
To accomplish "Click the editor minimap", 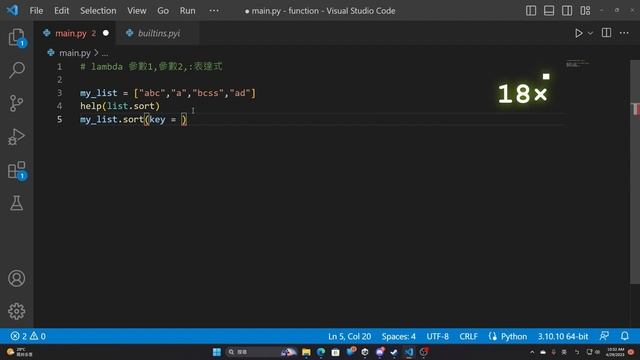I will [x=577, y=64].
